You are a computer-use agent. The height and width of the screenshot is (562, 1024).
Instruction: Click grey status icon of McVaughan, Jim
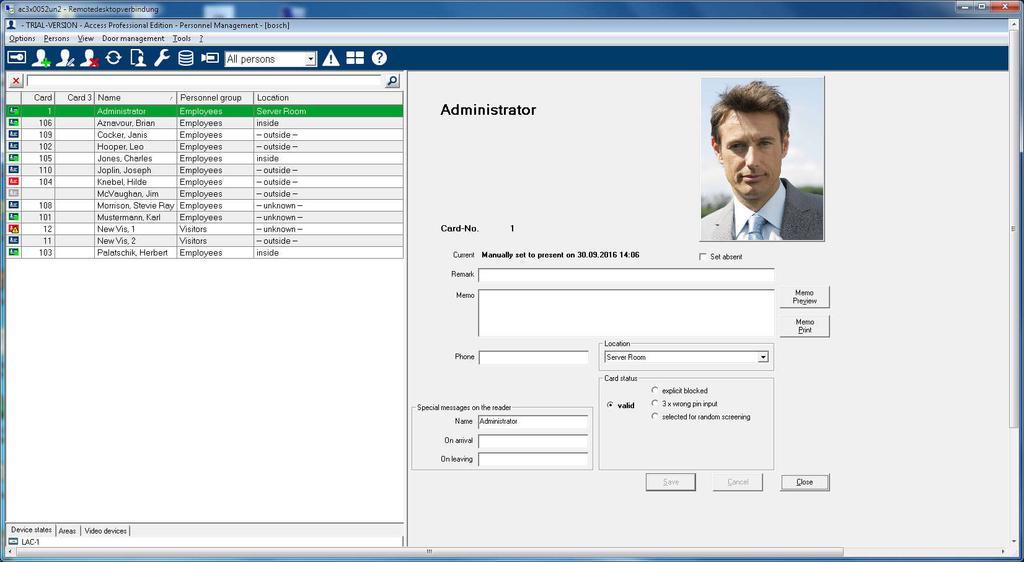[x=13, y=193]
